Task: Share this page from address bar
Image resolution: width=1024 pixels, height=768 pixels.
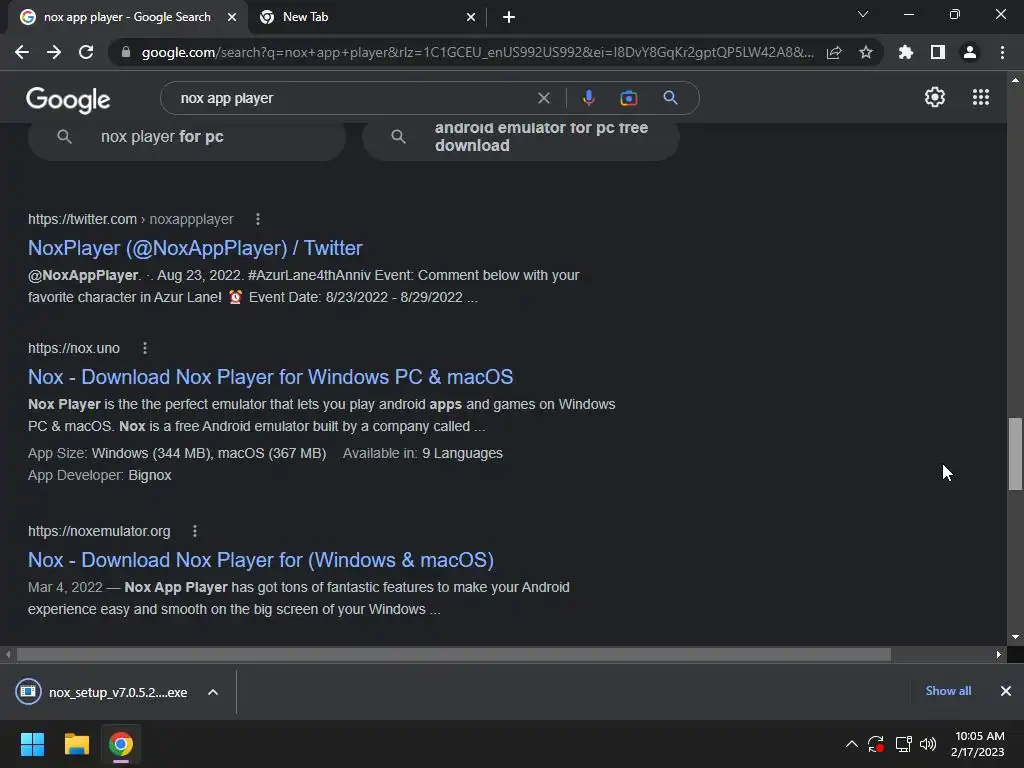Action: (x=834, y=52)
